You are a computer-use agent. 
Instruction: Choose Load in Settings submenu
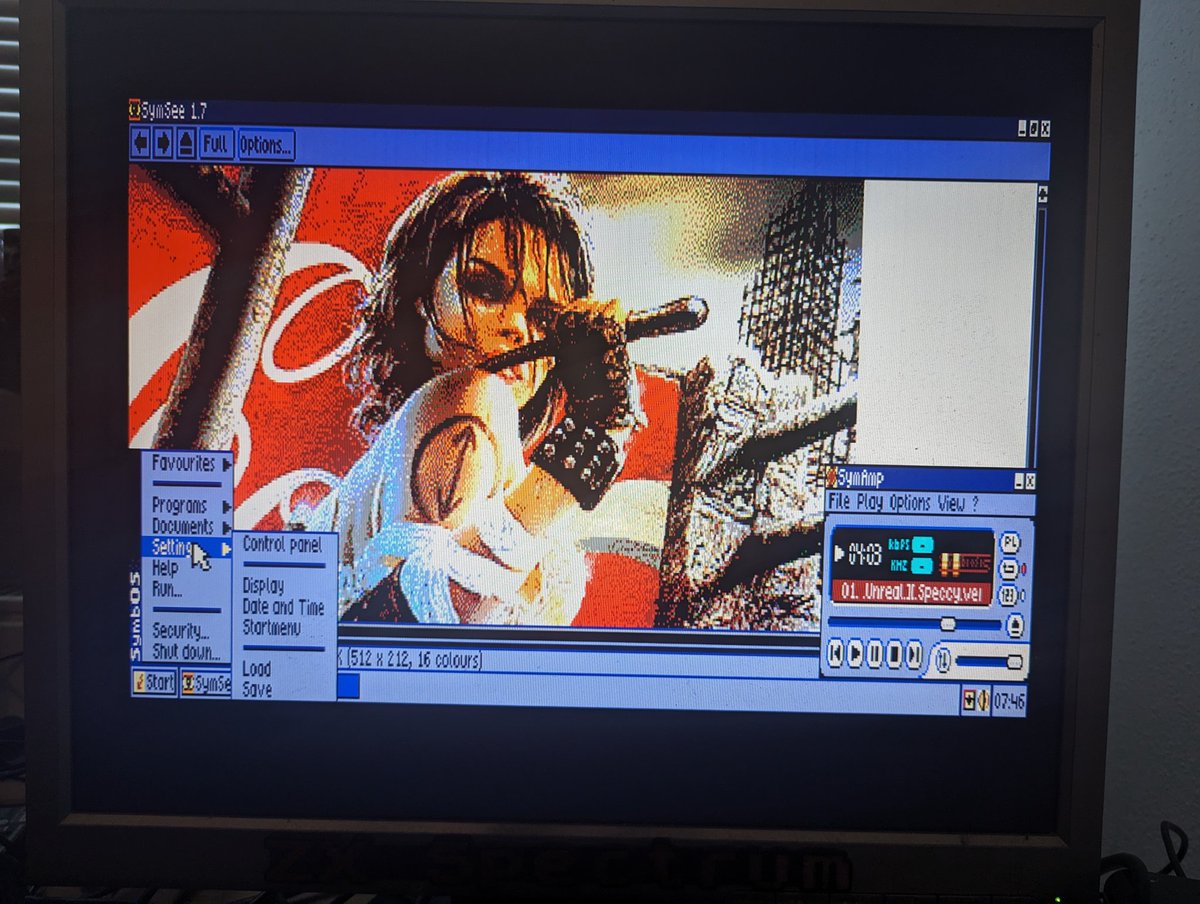point(284,669)
